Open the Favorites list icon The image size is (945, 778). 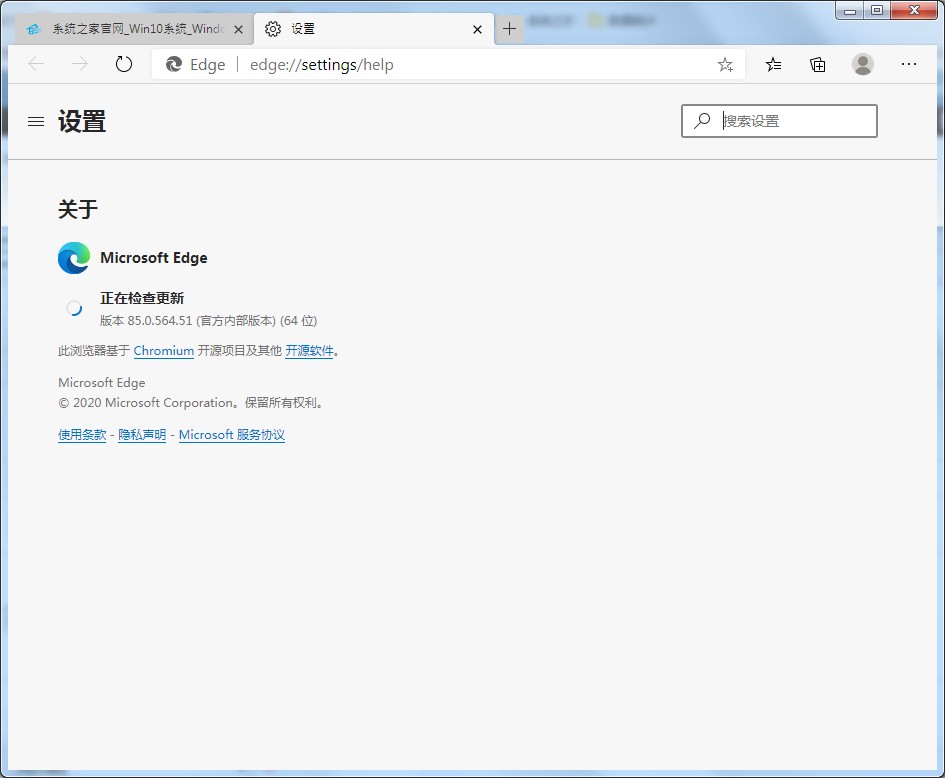773,64
